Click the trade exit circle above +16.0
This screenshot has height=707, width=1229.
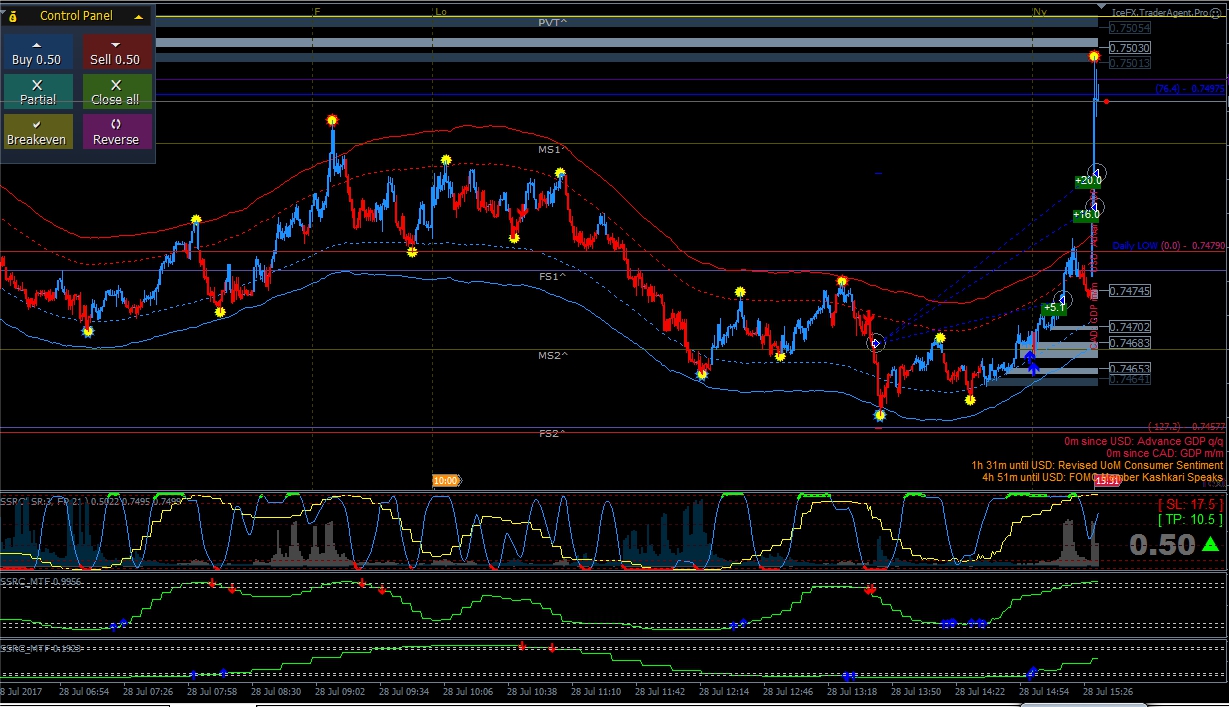click(x=1095, y=207)
